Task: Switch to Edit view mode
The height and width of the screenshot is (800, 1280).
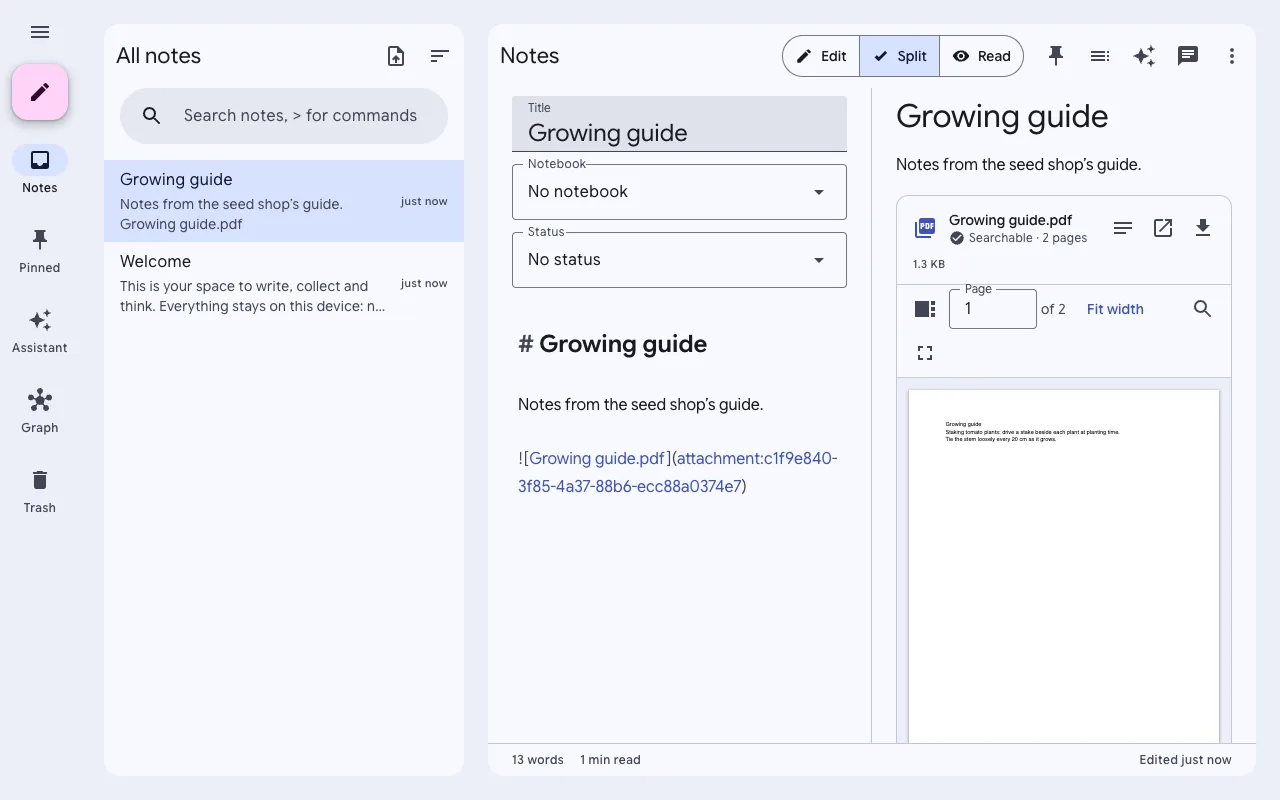Action: click(x=821, y=56)
